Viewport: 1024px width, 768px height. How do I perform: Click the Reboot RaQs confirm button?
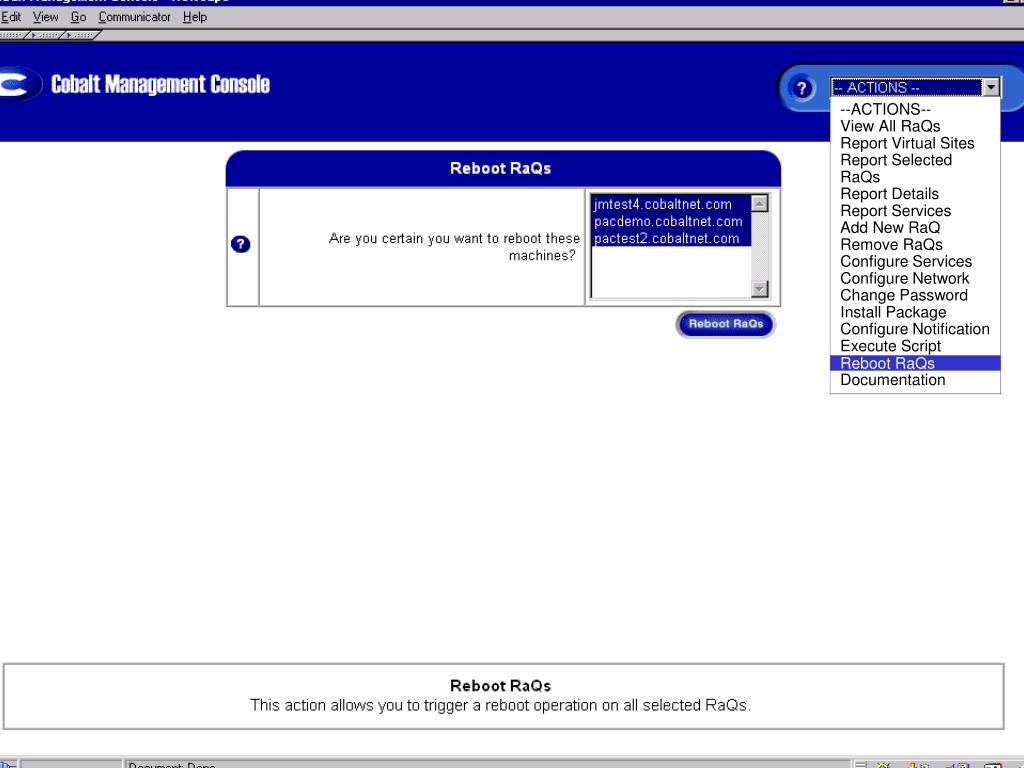(x=726, y=325)
